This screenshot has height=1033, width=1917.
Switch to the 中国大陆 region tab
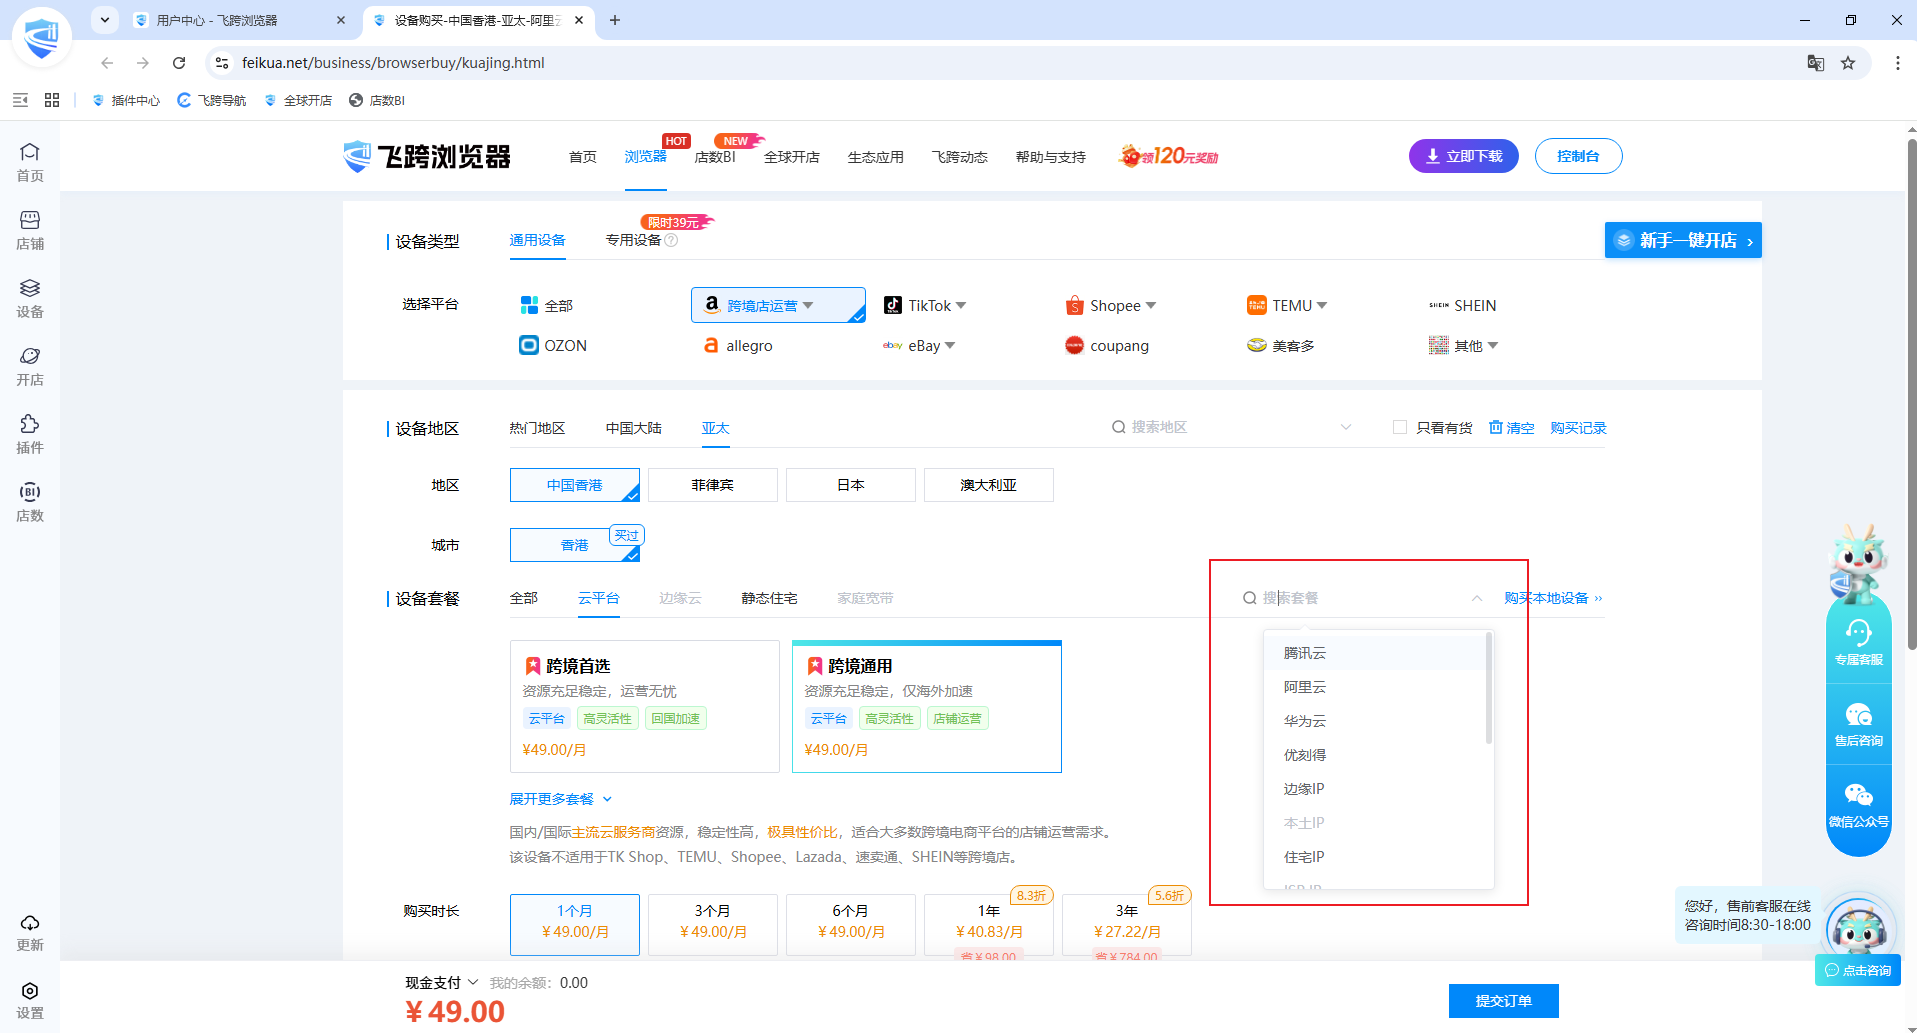[x=633, y=428]
